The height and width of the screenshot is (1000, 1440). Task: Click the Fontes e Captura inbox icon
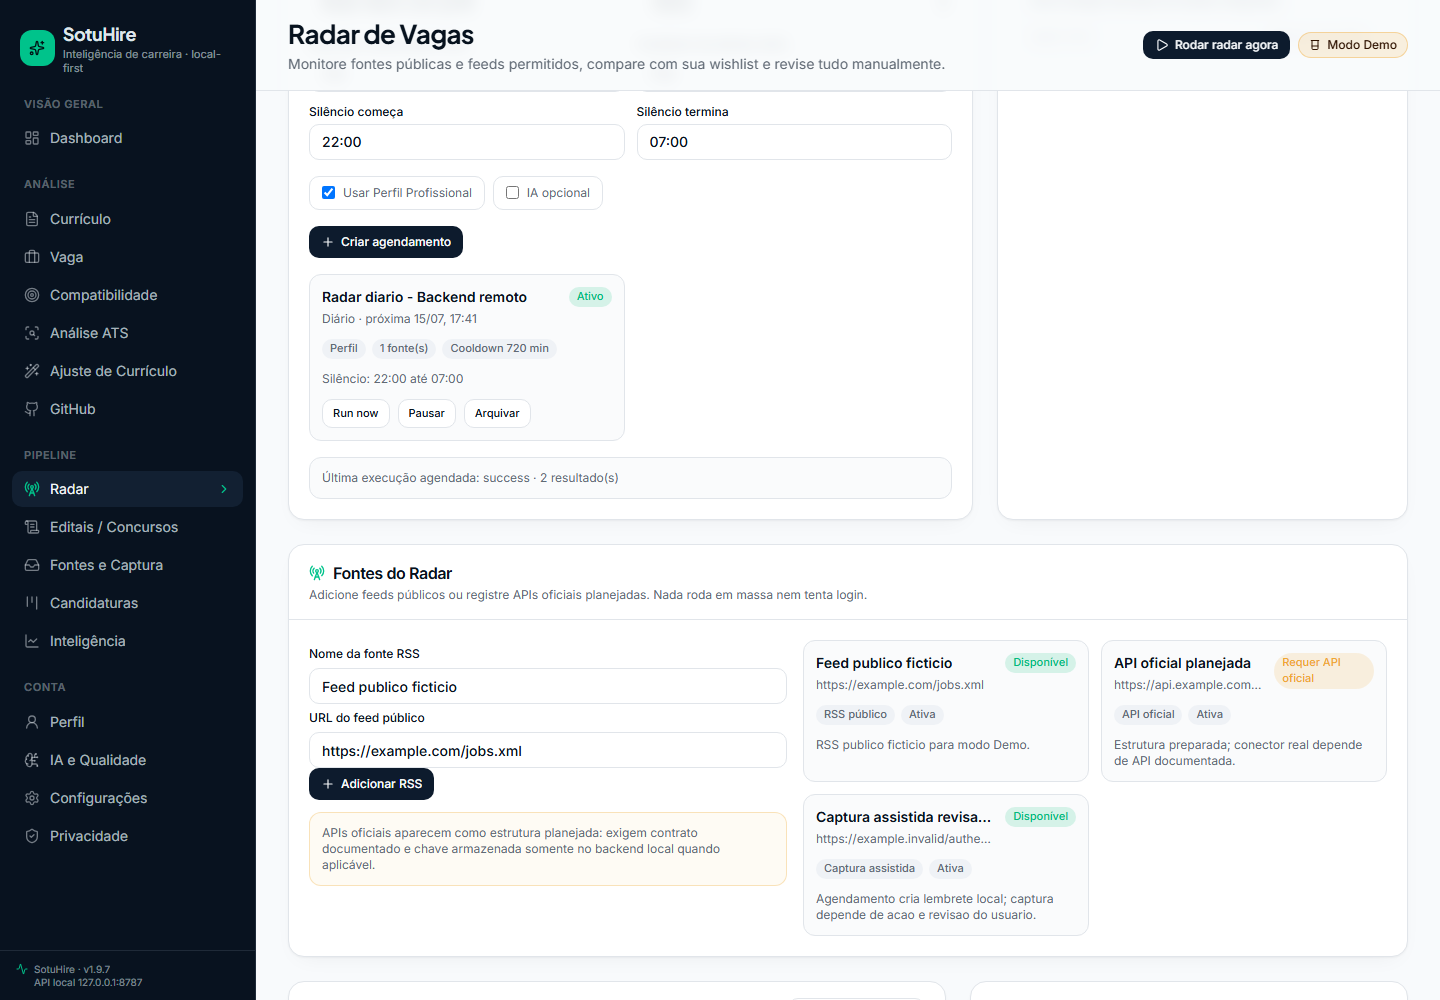[32, 565]
